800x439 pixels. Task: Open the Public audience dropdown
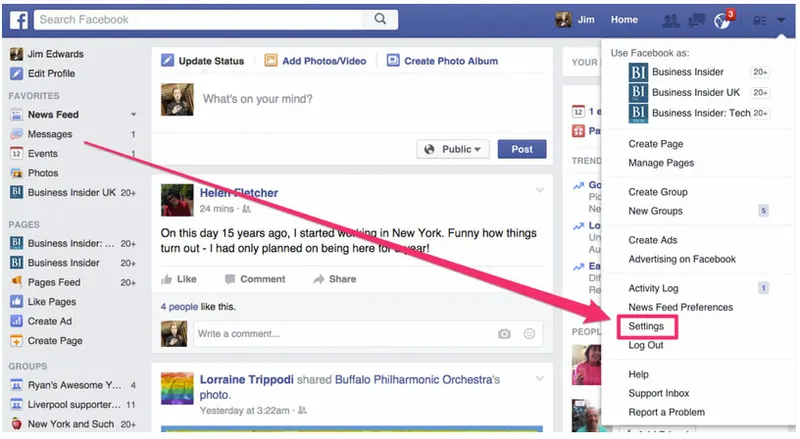tap(453, 149)
